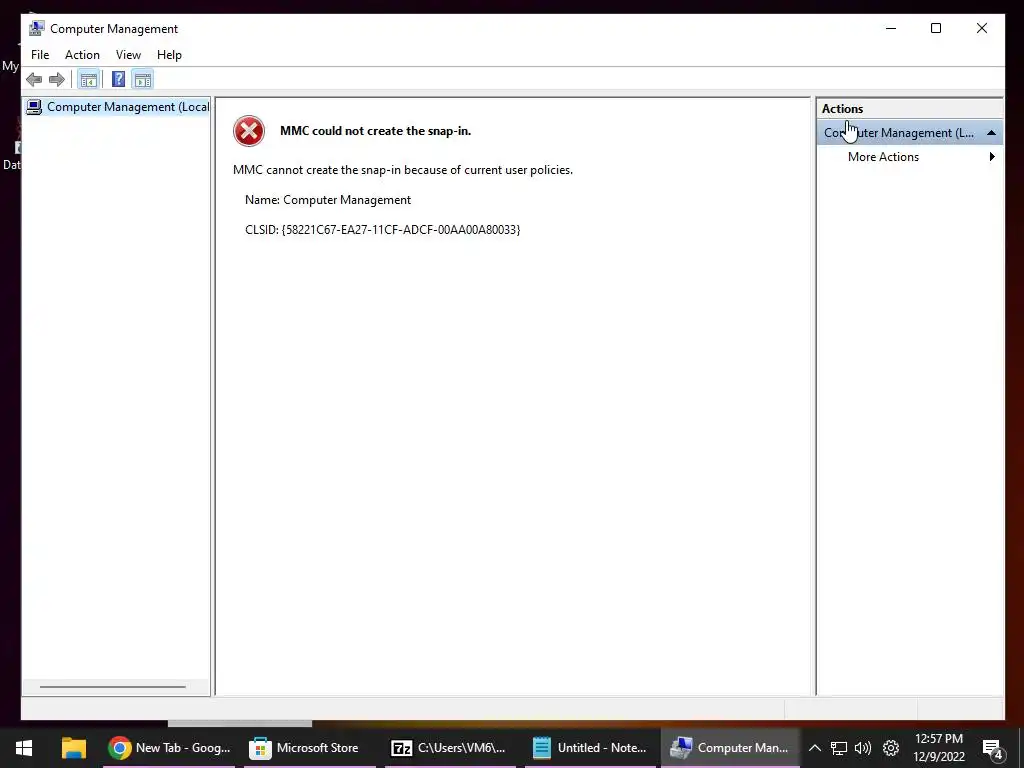Open File Explorer from the taskbar
The height and width of the screenshot is (768, 1024).
[74, 748]
